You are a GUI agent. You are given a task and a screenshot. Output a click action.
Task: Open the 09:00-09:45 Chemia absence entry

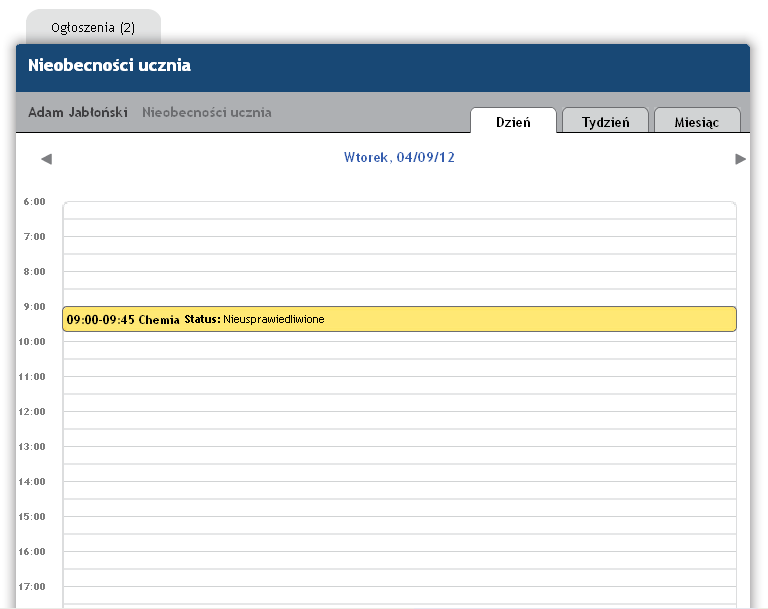coord(399,319)
